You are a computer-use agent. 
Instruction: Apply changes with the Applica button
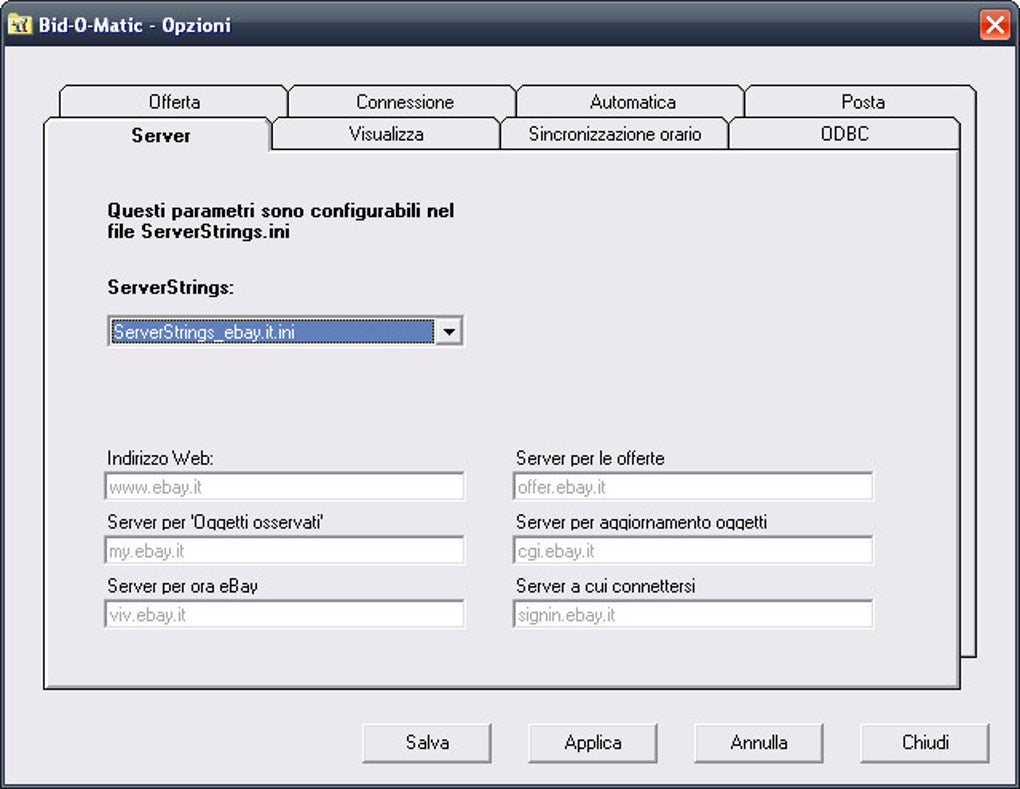tap(593, 742)
